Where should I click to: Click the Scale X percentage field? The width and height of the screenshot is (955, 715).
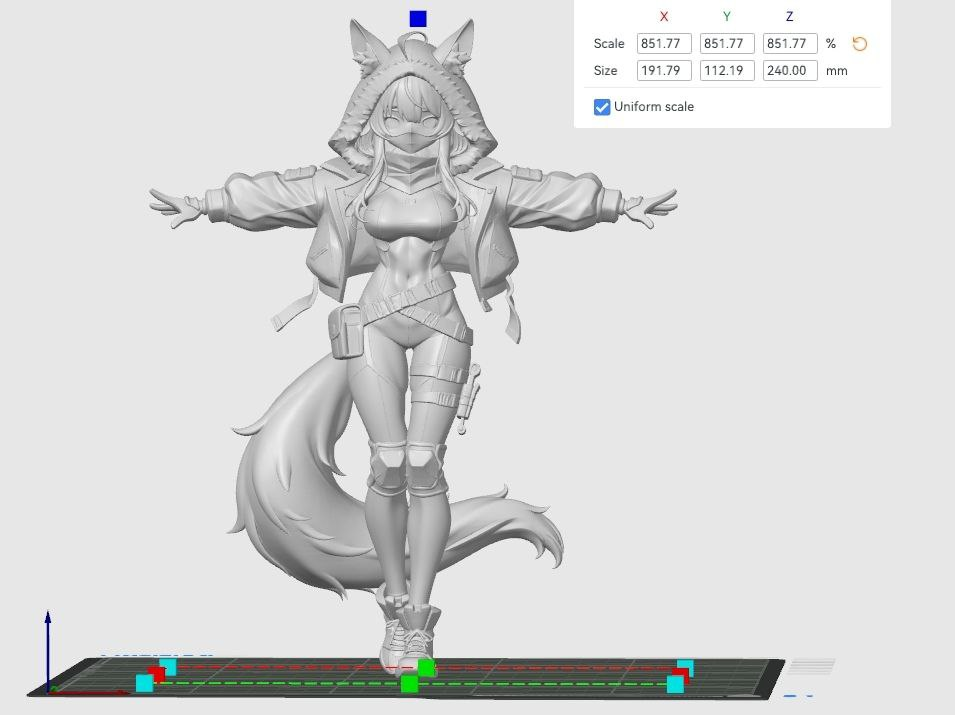664,44
